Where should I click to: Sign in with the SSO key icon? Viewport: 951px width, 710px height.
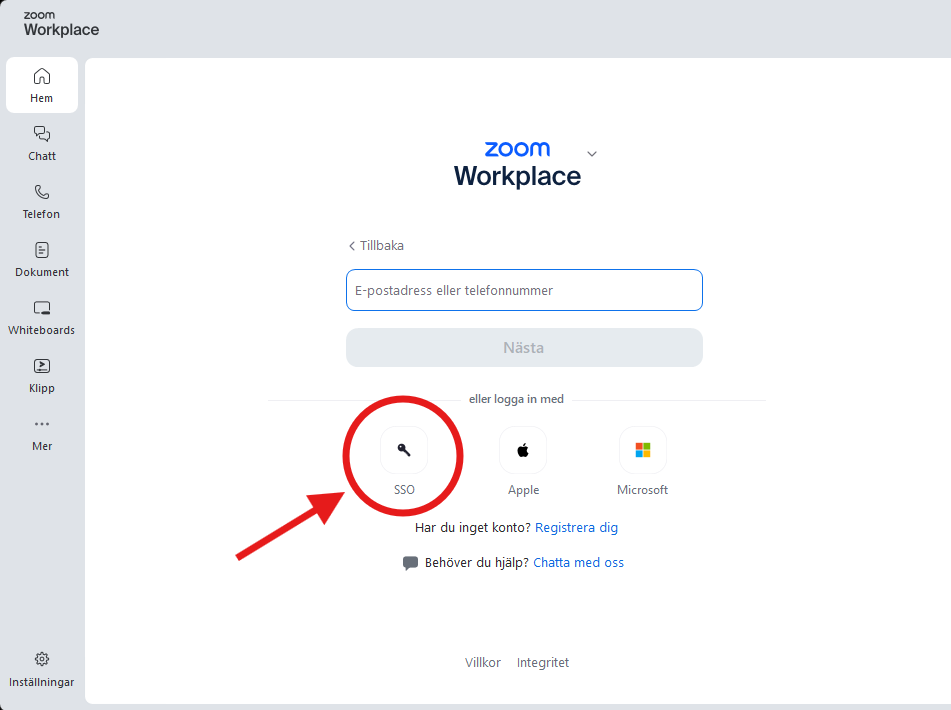pos(404,450)
